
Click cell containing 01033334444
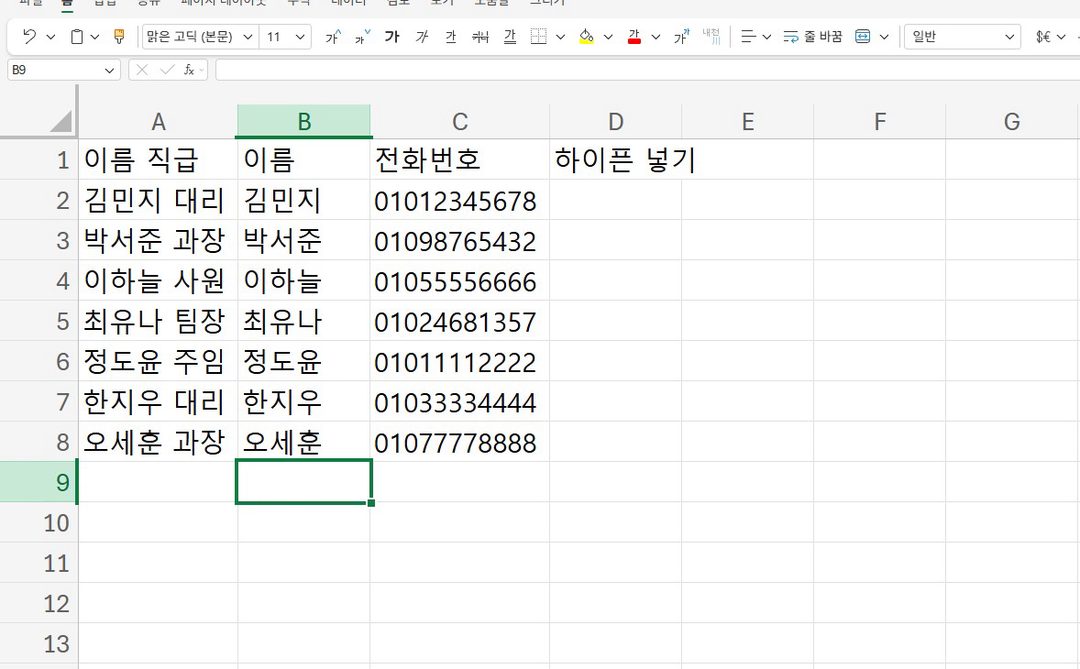click(x=460, y=402)
